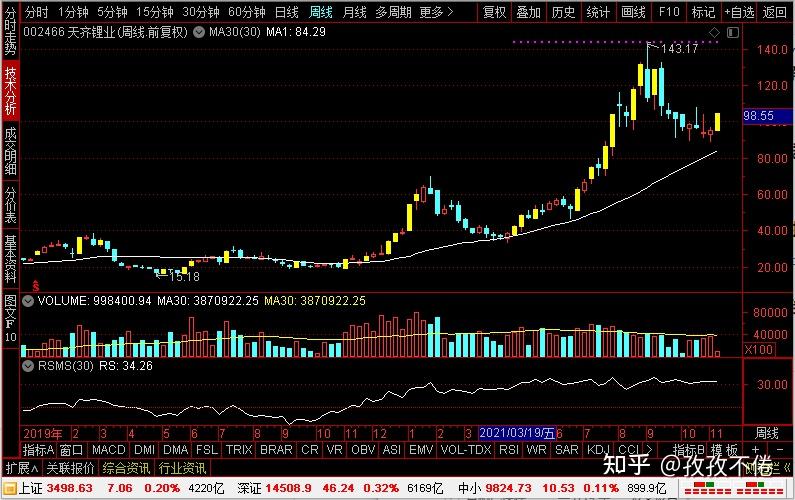Viewport: 795px width, 500px height.
Task: Switch to the 60分钟 timeframe tab
Action: click(x=246, y=12)
